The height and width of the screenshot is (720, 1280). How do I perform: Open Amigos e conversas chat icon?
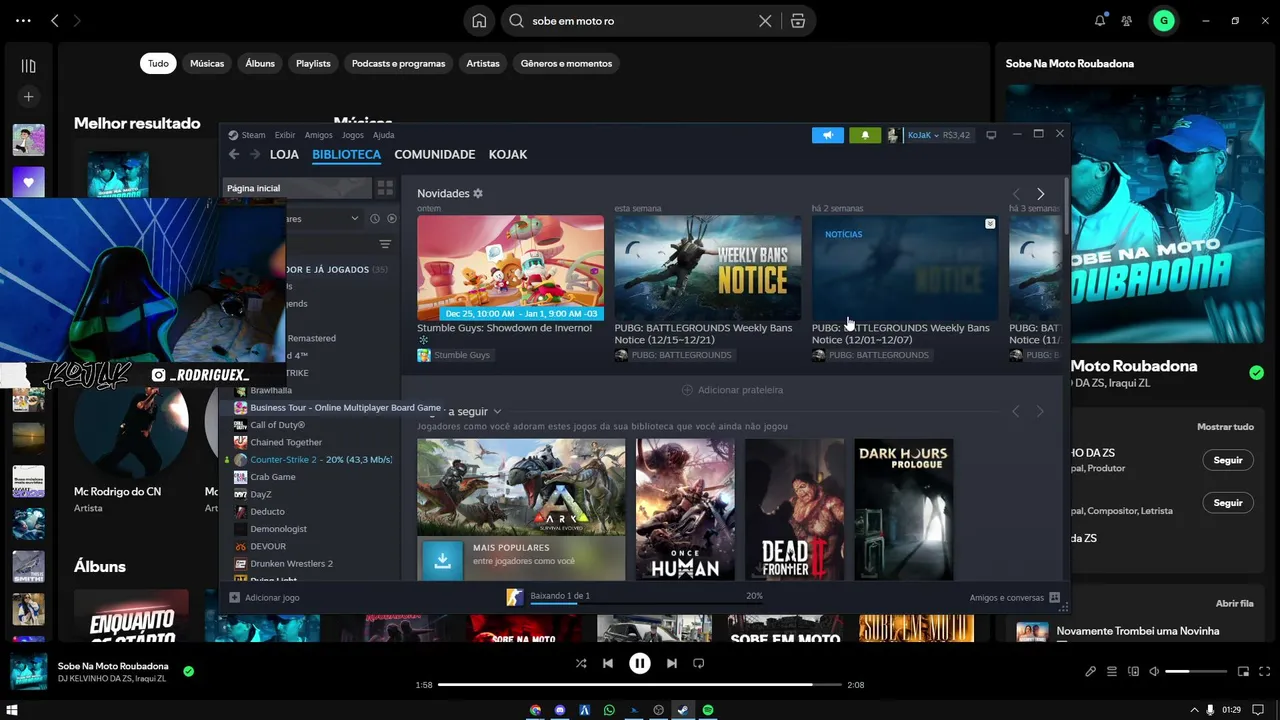pos(1054,597)
